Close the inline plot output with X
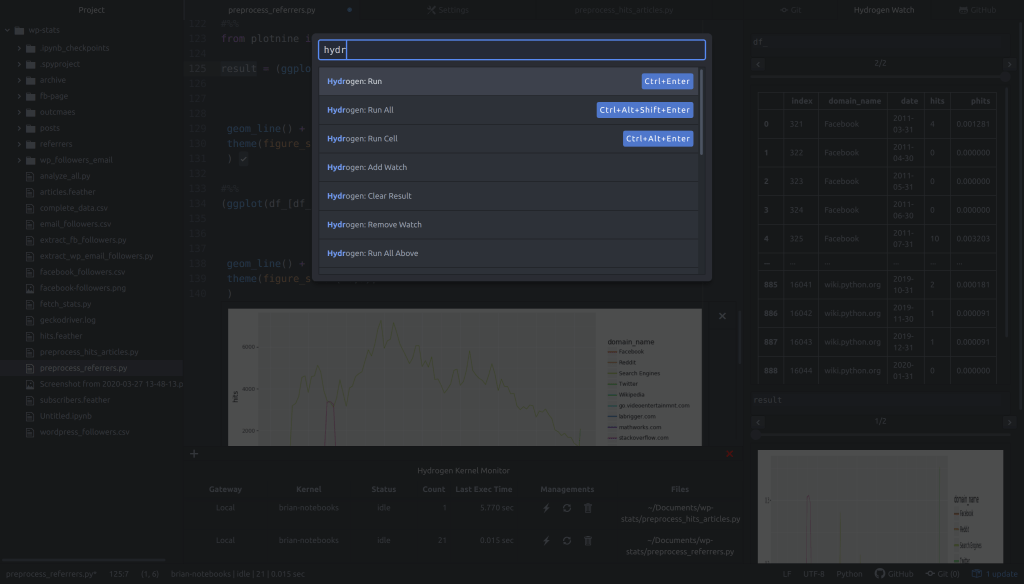Image resolution: width=1024 pixels, height=584 pixels. [722, 316]
